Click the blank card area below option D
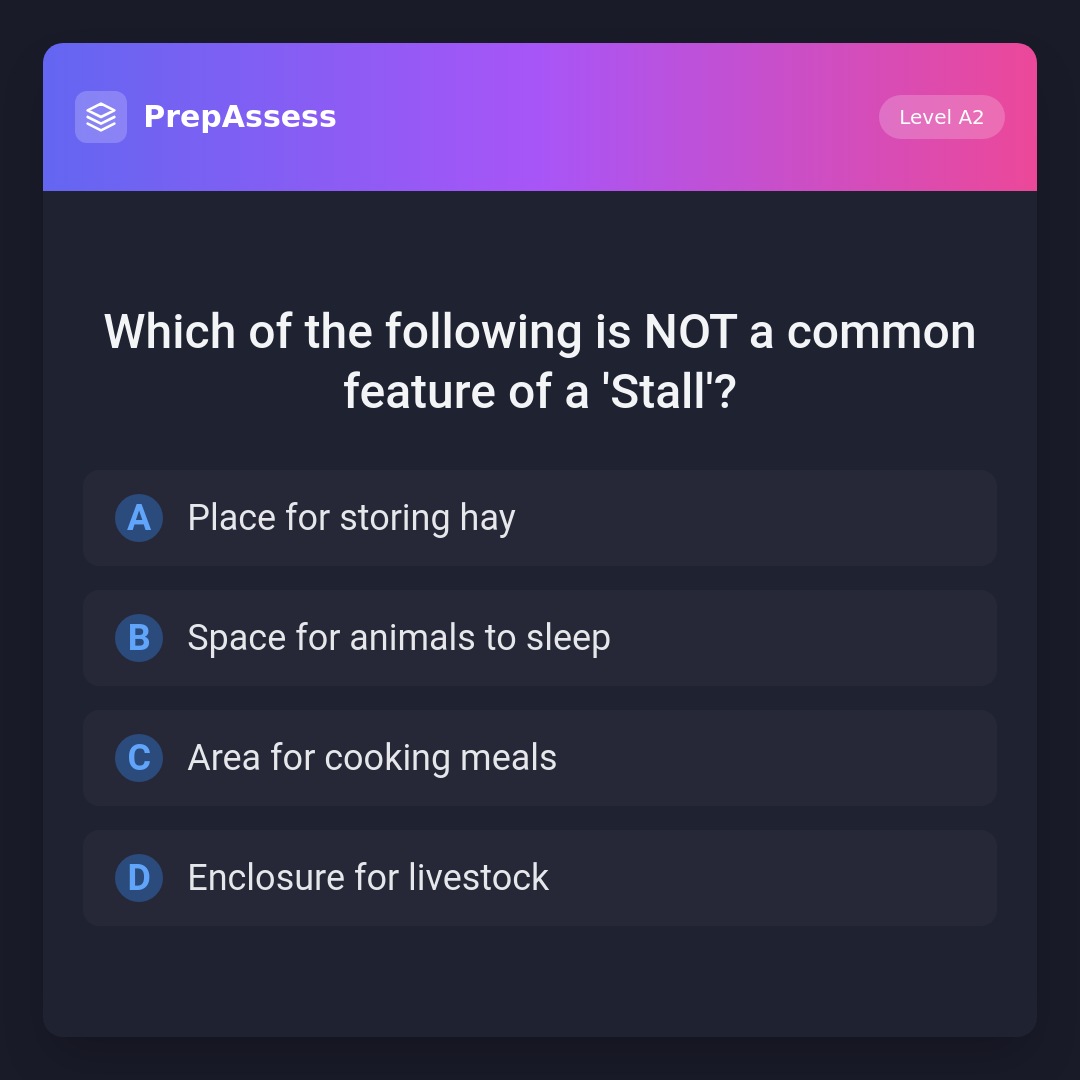The height and width of the screenshot is (1080, 1080). (x=540, y=980)
